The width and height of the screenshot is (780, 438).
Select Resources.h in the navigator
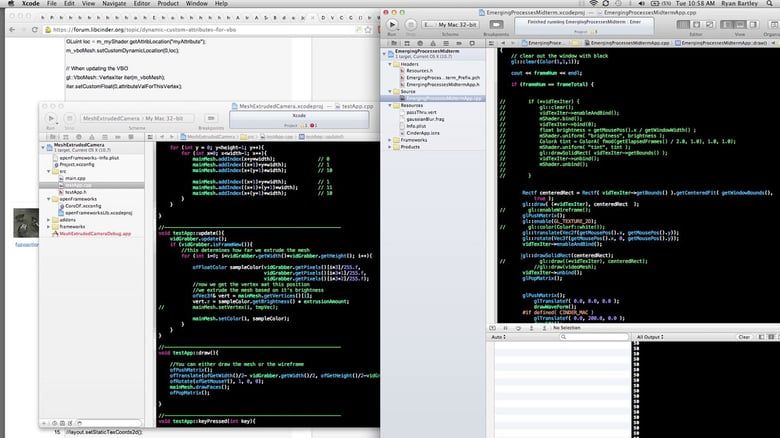pos(419,71)
